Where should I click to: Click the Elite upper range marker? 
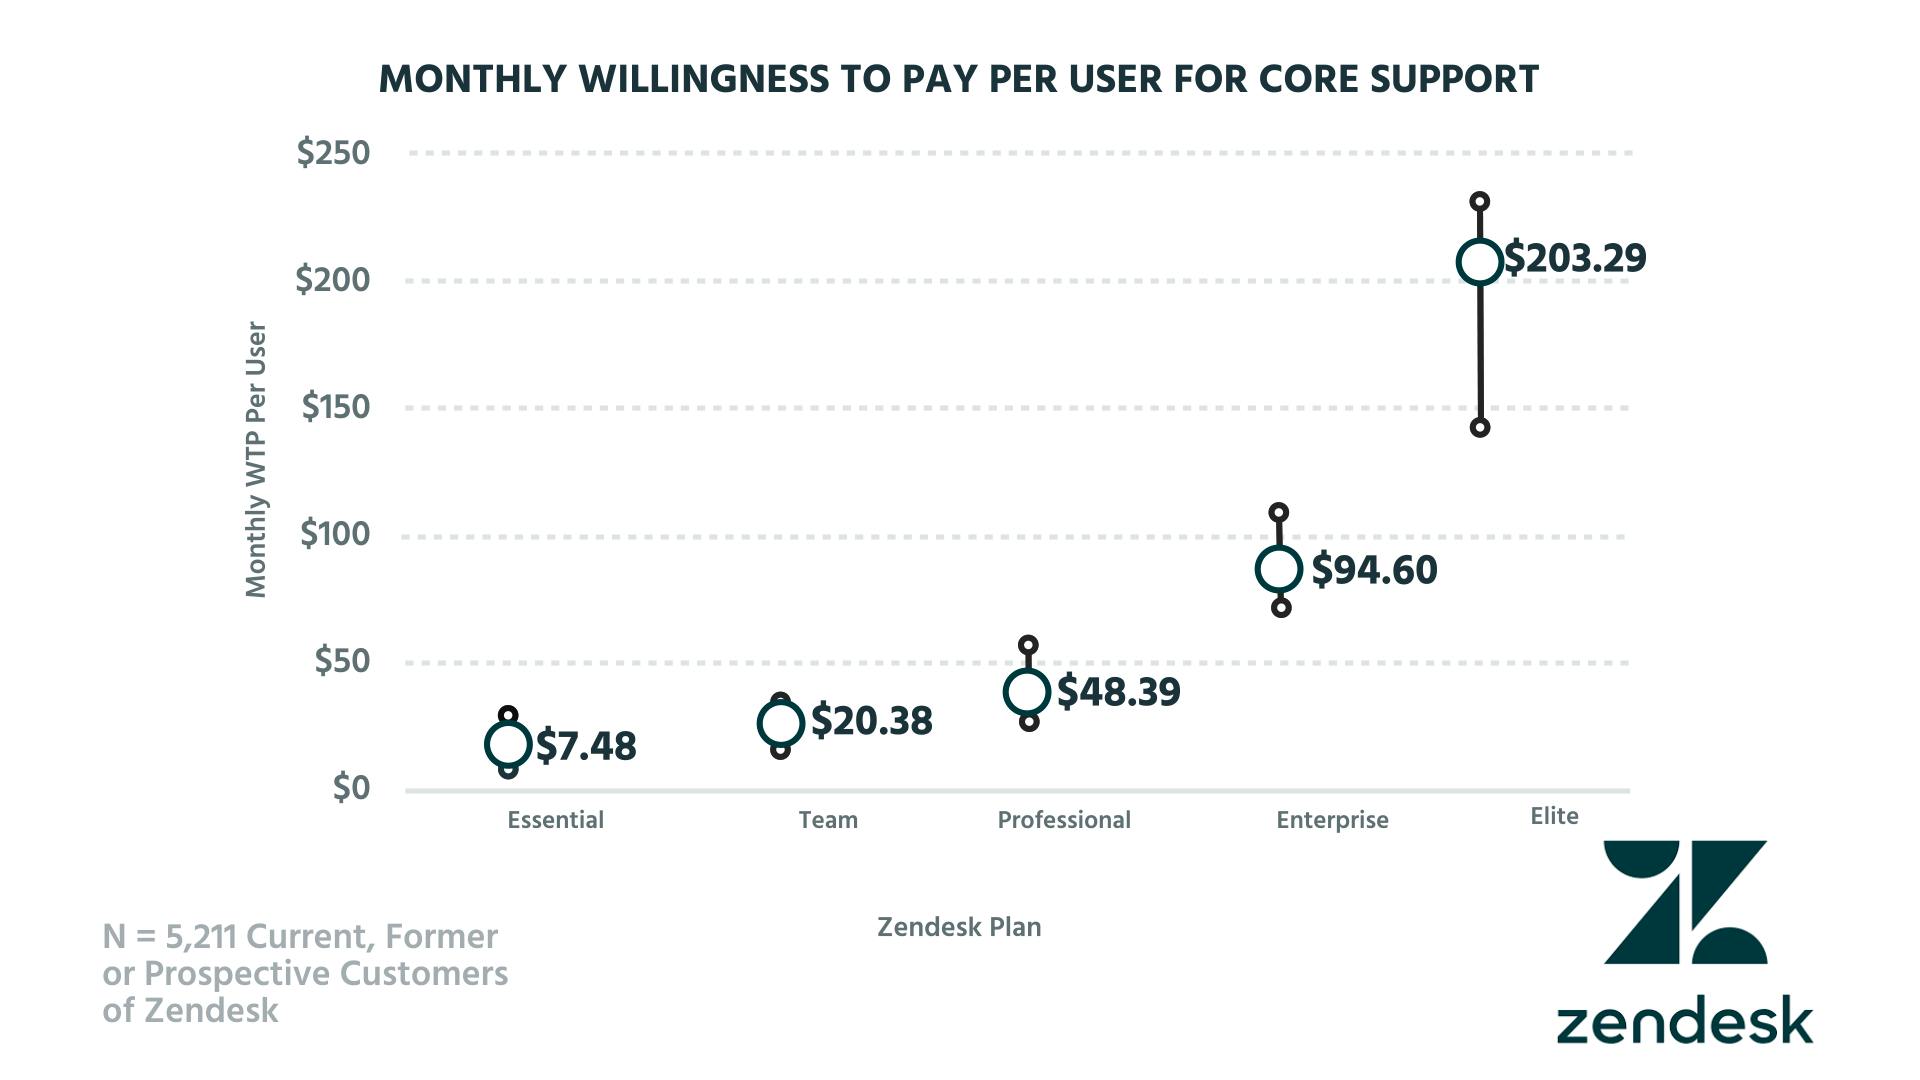pyautogui.click(x=1480, y=202)
